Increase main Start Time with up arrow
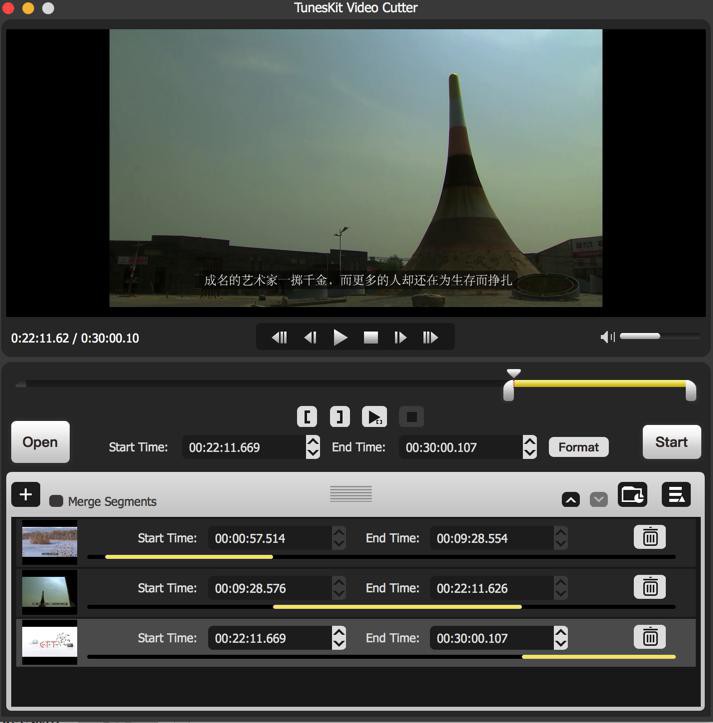This screenshot has height=723, width=713. [313, 441]
